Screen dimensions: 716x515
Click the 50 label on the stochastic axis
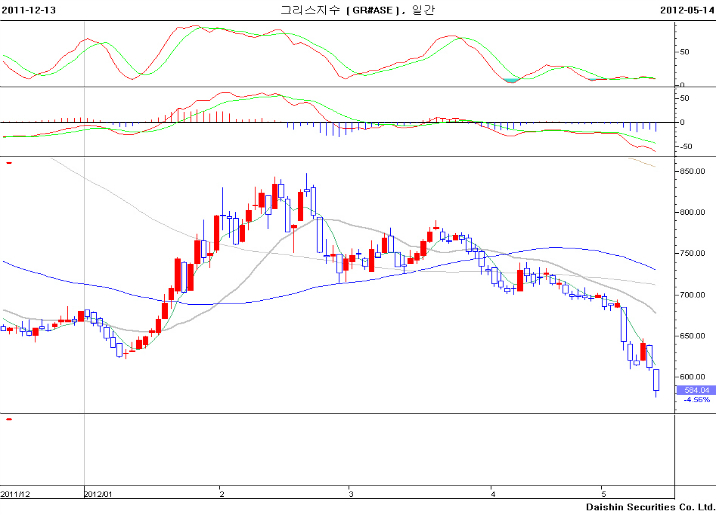point(685,51)
